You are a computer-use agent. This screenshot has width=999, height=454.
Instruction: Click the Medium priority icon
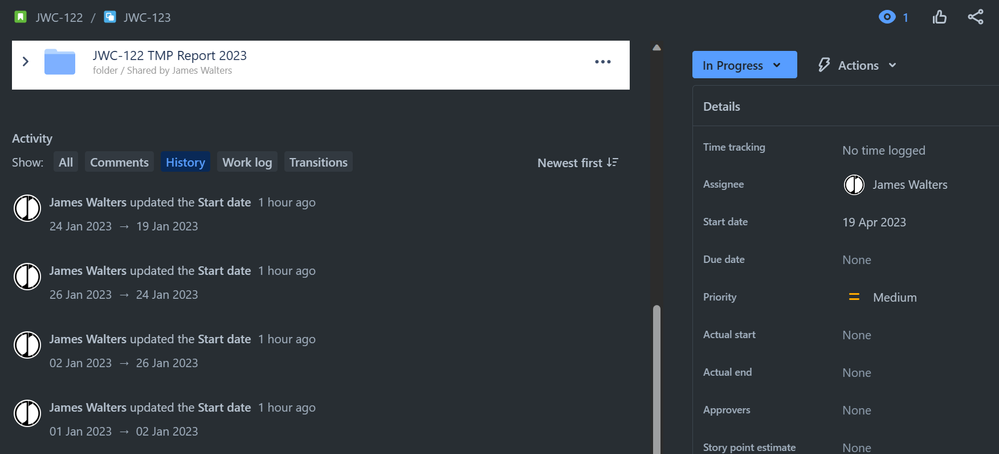pyautogui.click(x=854, y=297)
